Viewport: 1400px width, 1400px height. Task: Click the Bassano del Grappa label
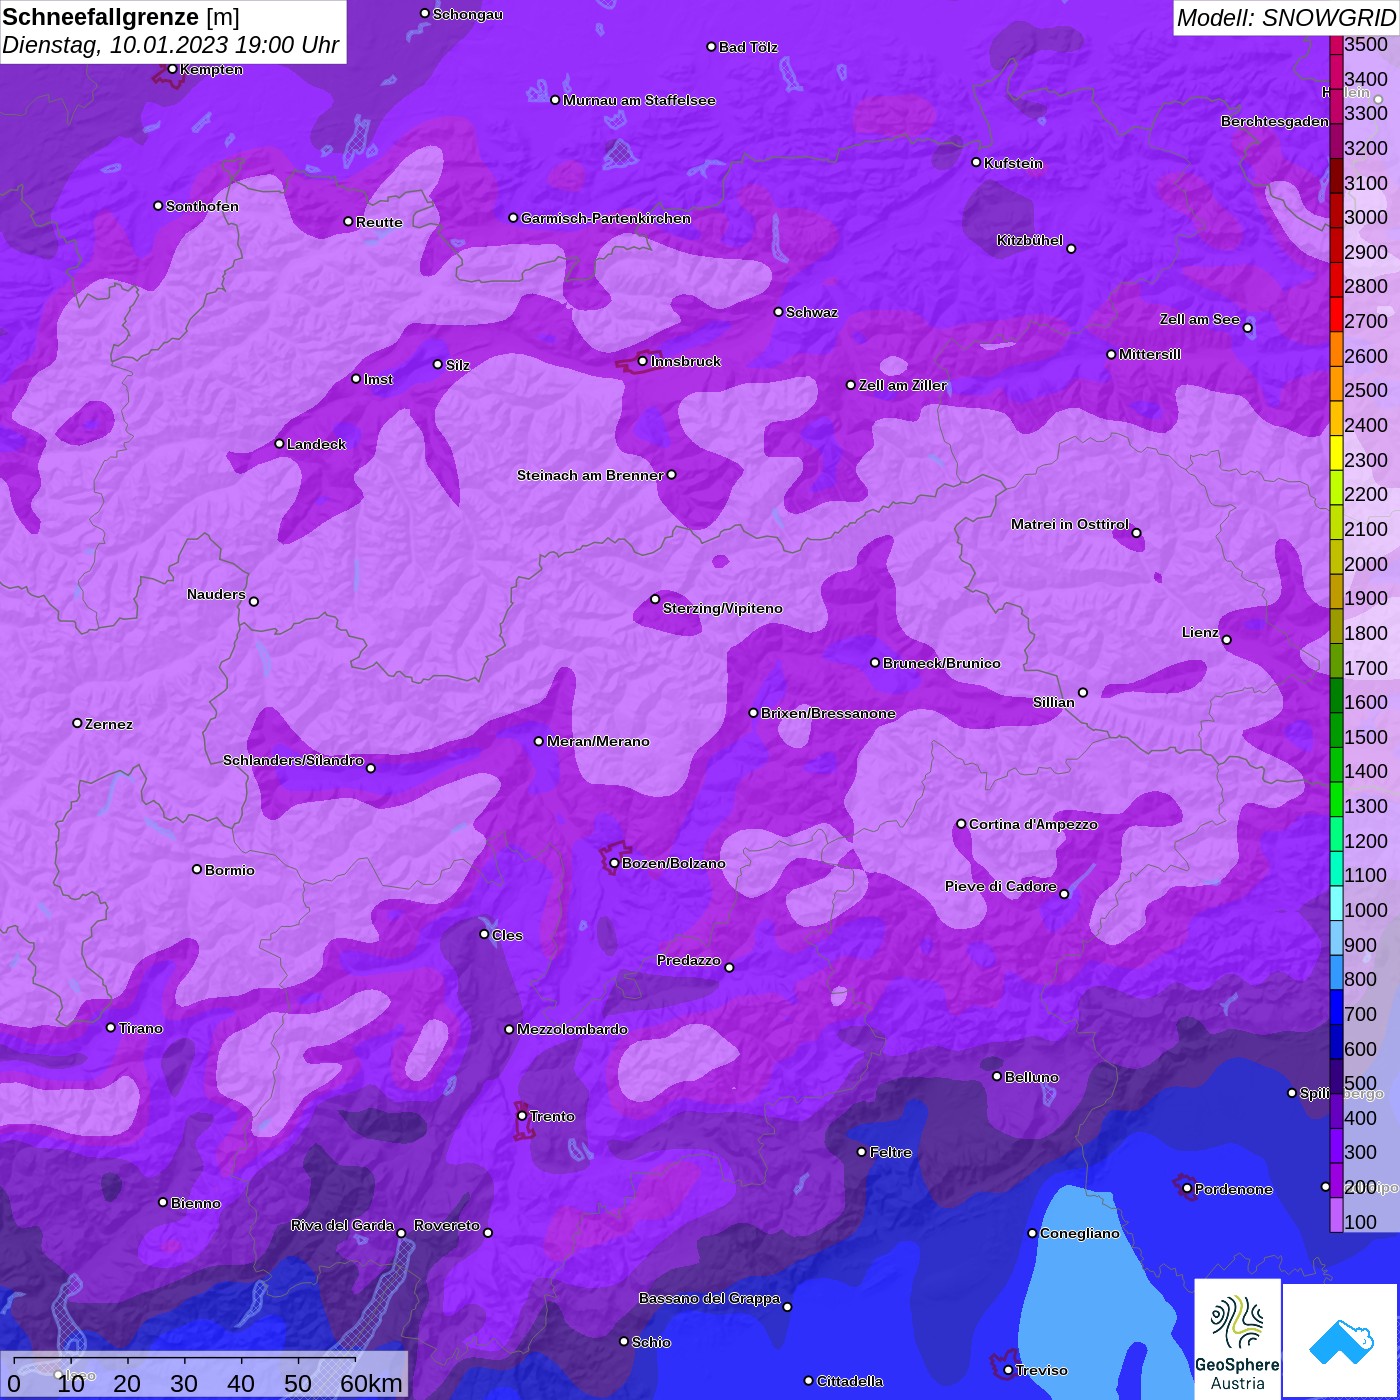709,1298
